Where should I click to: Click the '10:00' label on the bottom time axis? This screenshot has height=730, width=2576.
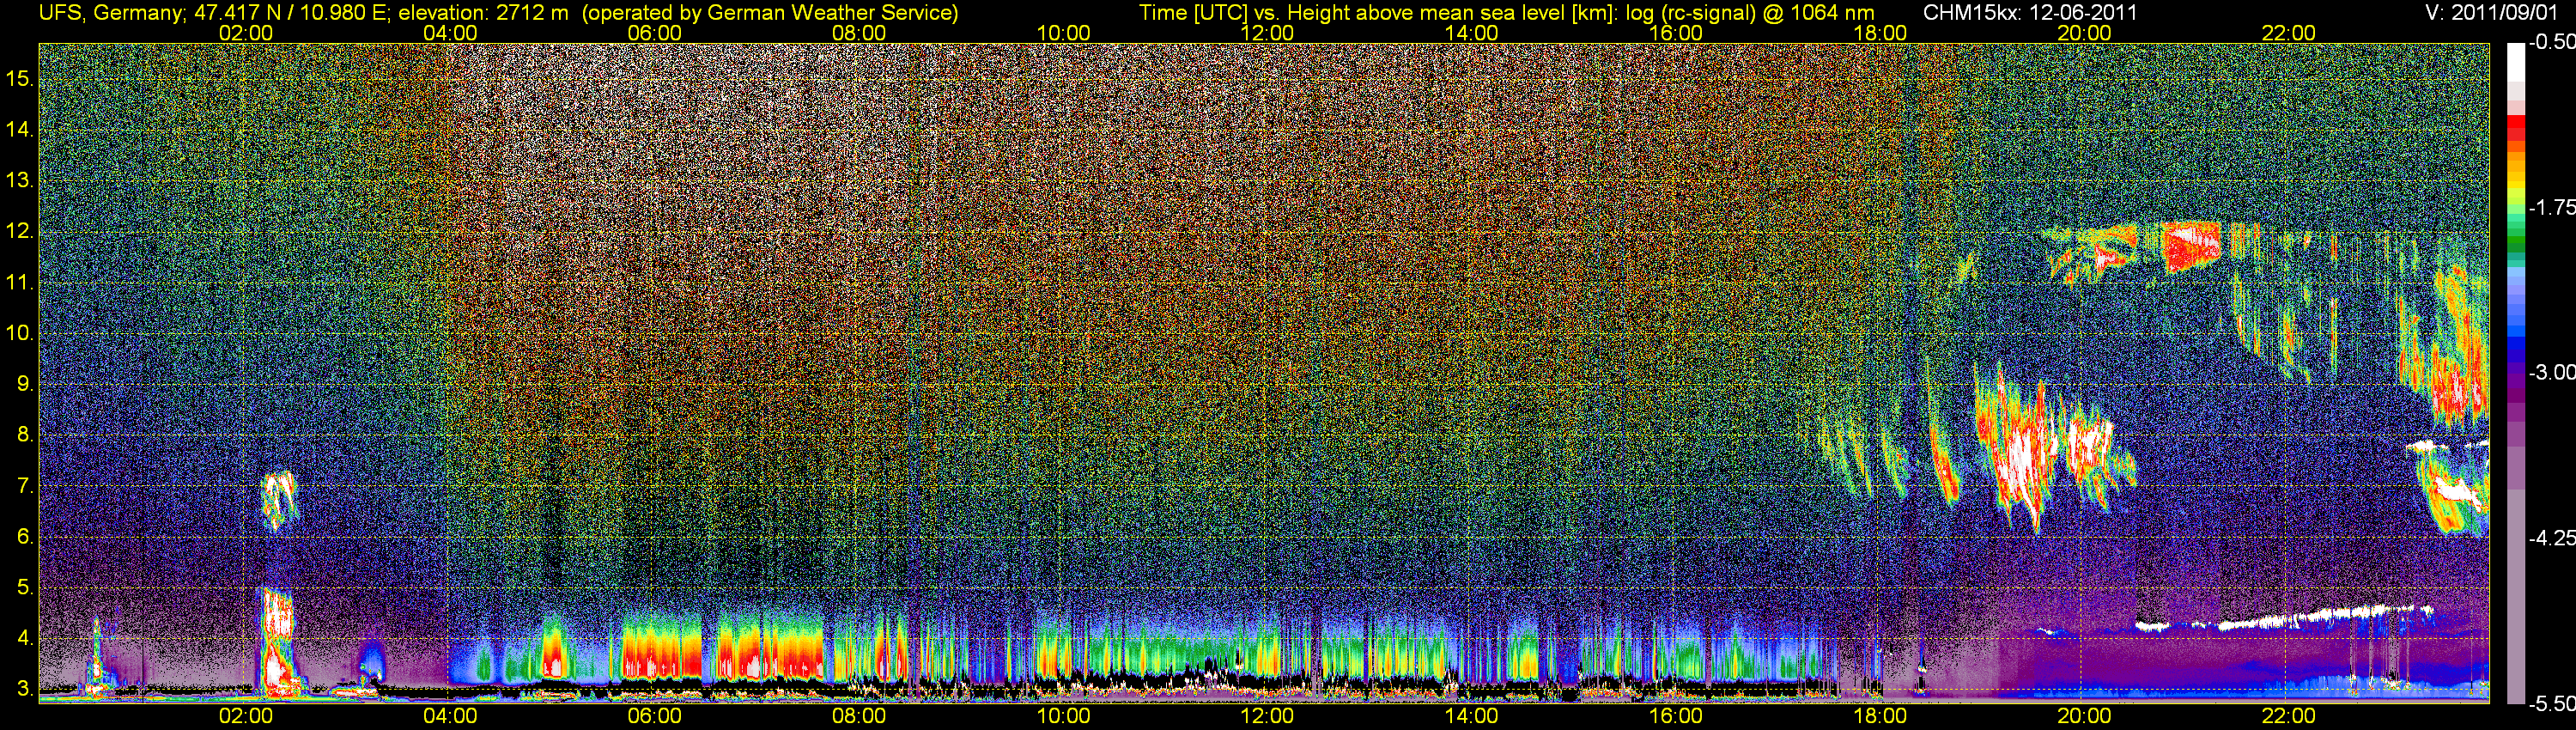tap(1063, 716)
